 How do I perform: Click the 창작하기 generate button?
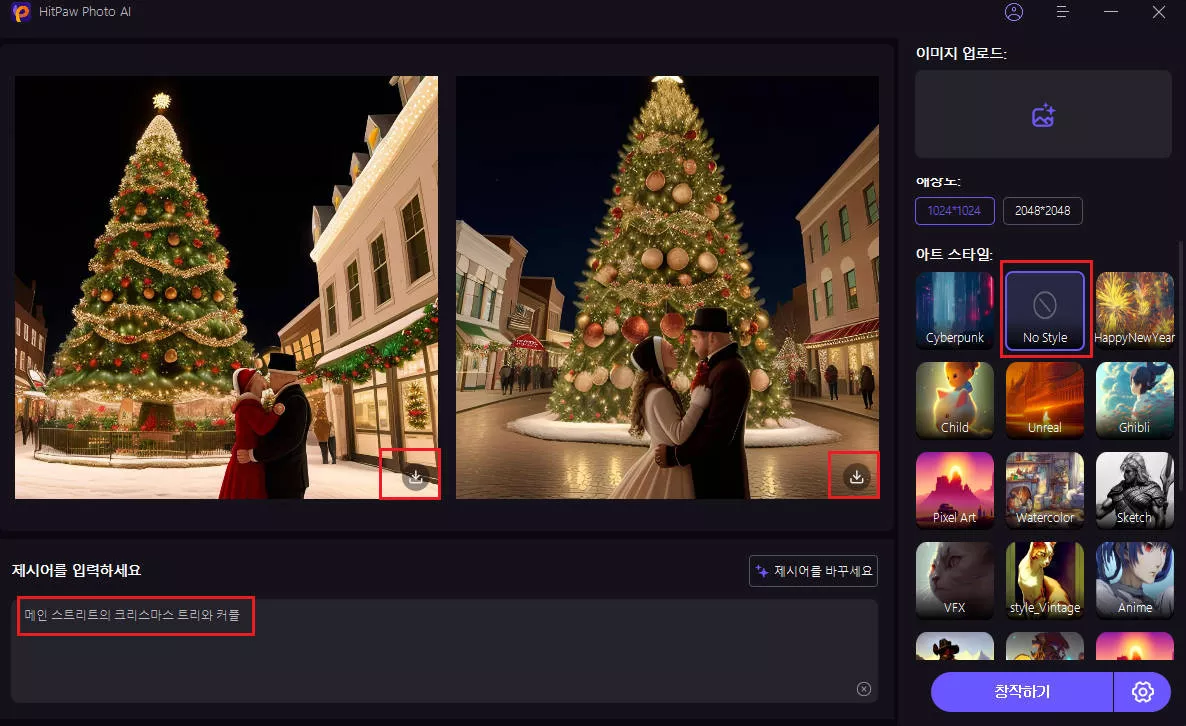pyautogui.click(x=1021, y=691)
